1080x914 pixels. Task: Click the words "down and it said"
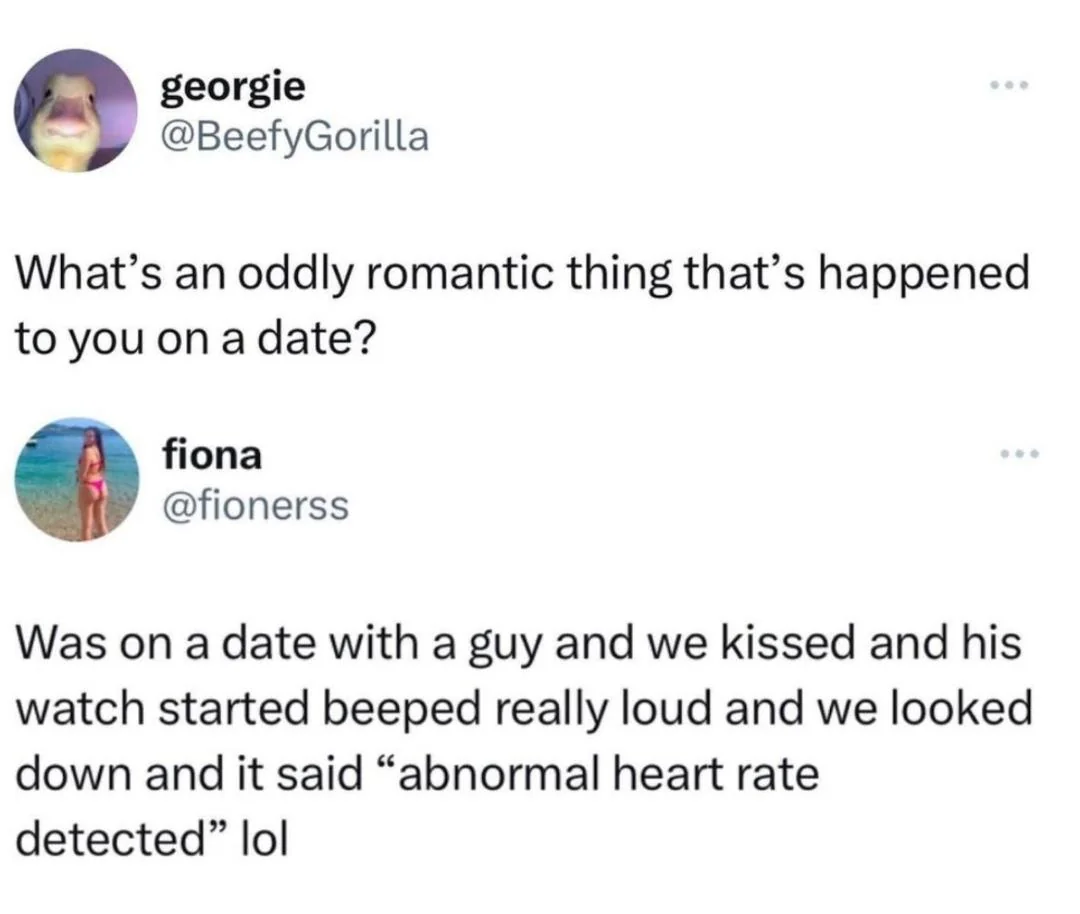click(189, 773)
